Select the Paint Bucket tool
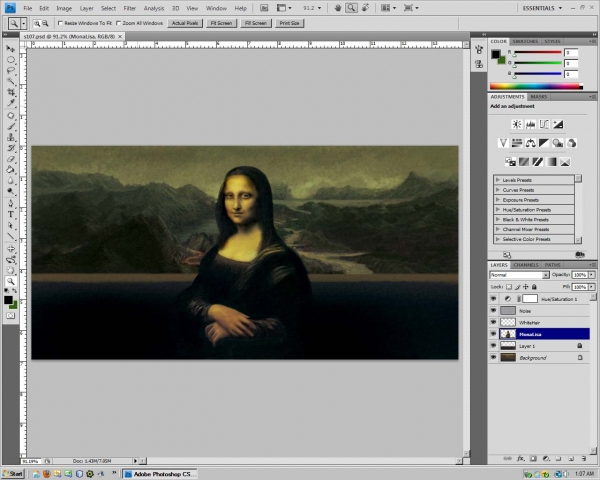This screenshot has width=600, height=480. coord(10,170)
